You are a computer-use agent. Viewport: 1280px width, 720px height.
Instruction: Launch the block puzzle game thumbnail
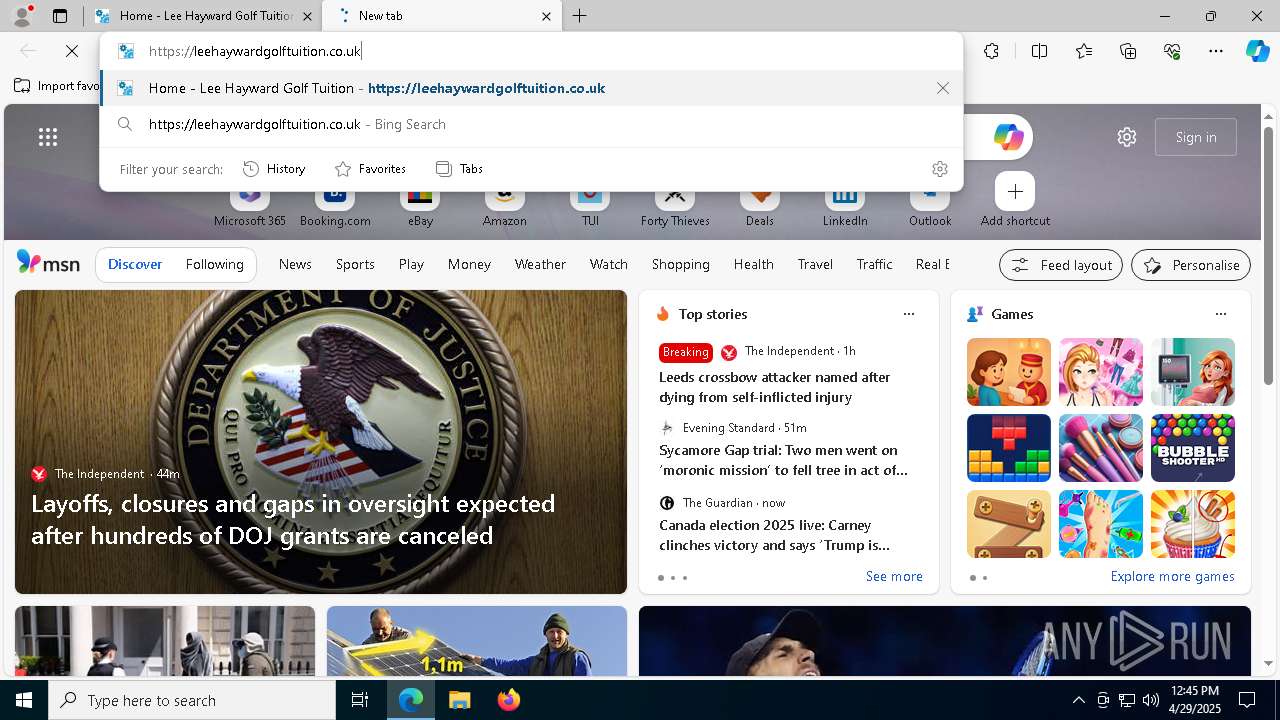pos(1008,448)
